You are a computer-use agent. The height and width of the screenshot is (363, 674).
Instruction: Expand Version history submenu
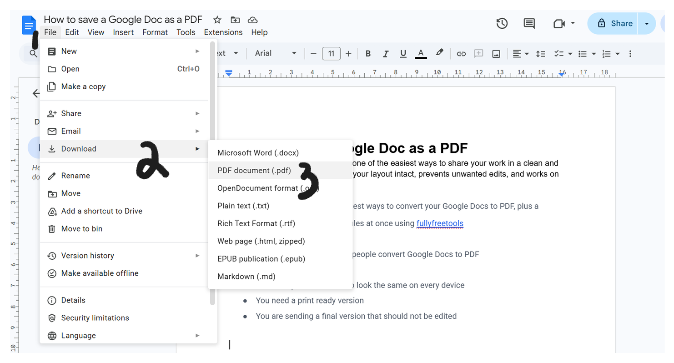(124, 255)
